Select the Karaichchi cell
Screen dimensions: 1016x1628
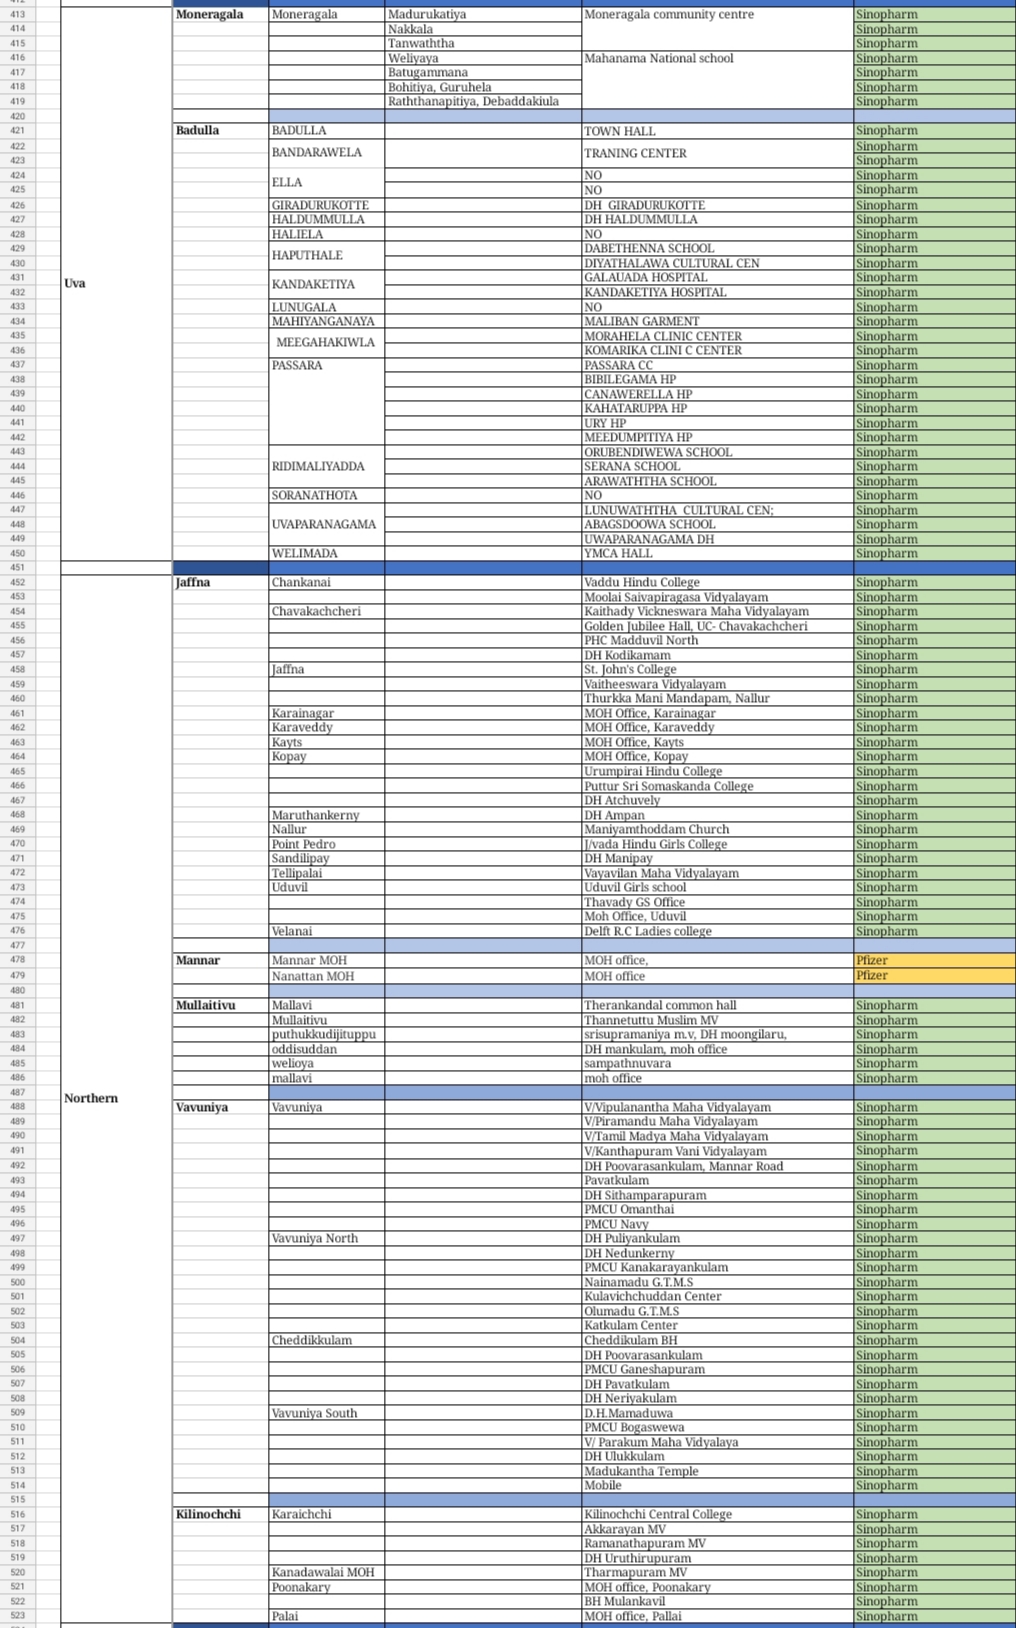(x=327, y=1514)
